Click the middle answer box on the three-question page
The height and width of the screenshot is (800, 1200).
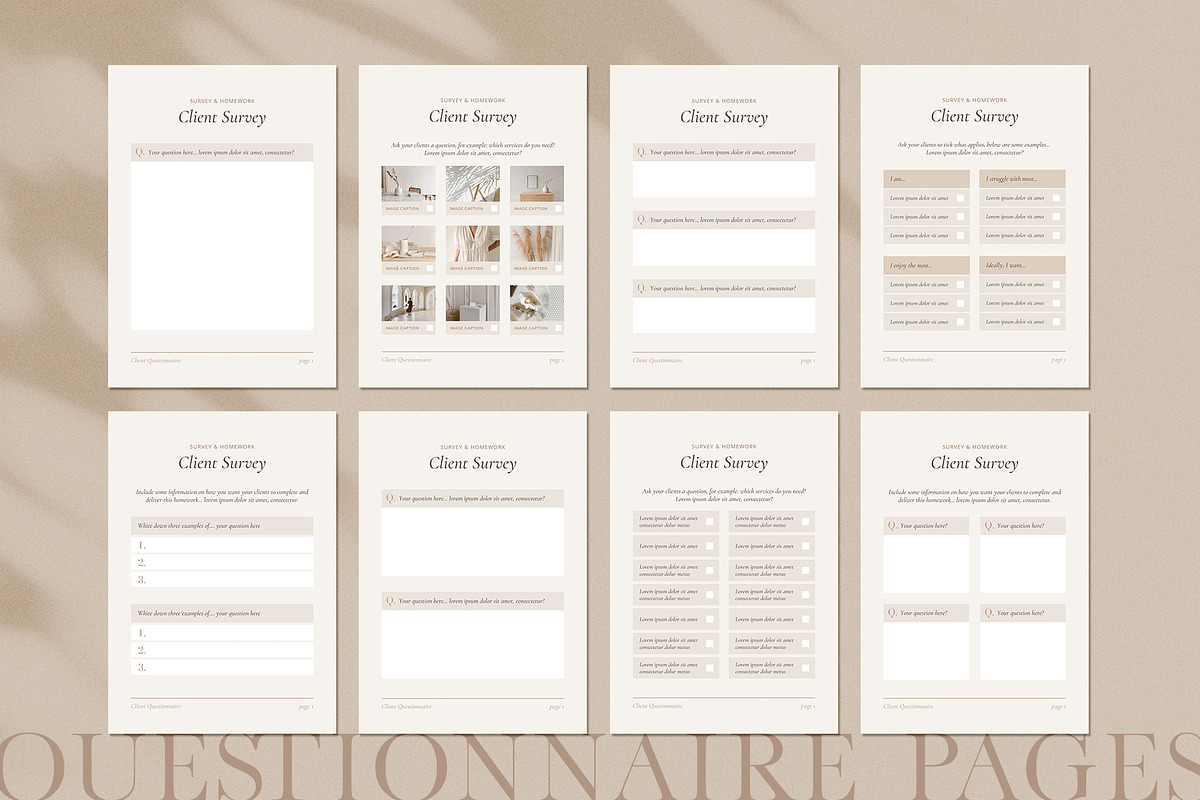coord(724,247)
